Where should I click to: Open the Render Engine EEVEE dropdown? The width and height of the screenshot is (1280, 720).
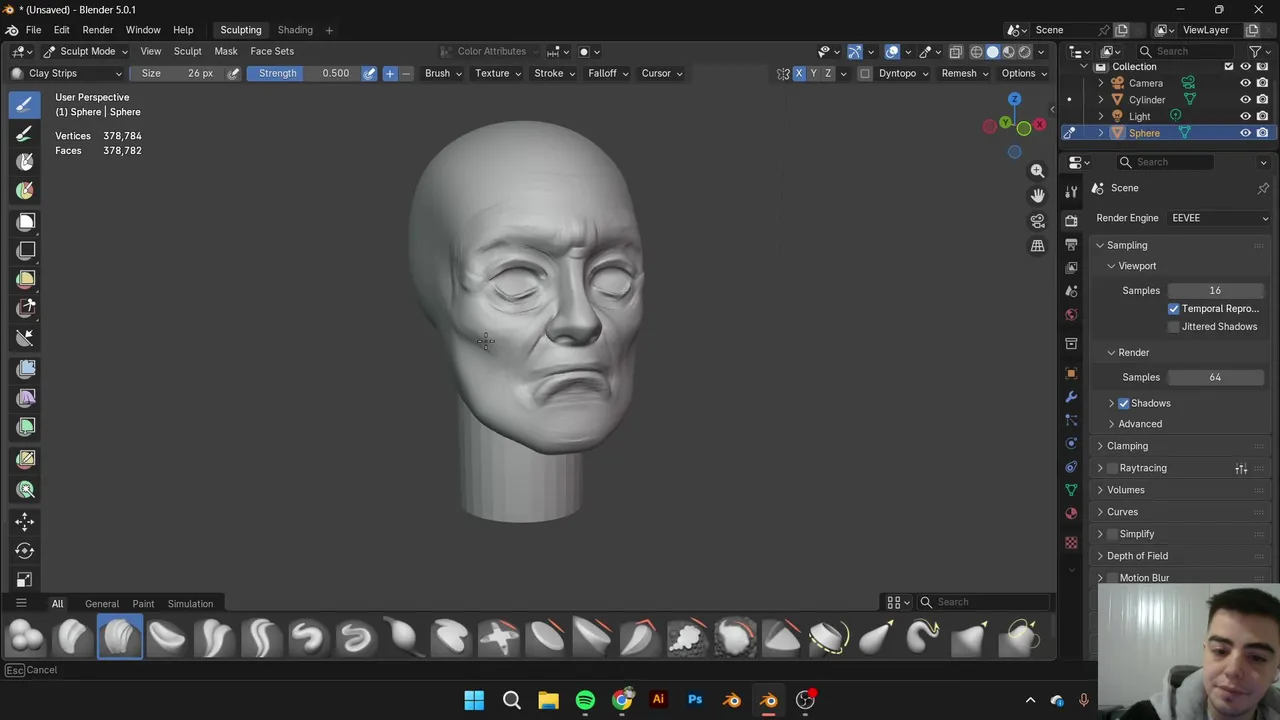[1218, 218]
